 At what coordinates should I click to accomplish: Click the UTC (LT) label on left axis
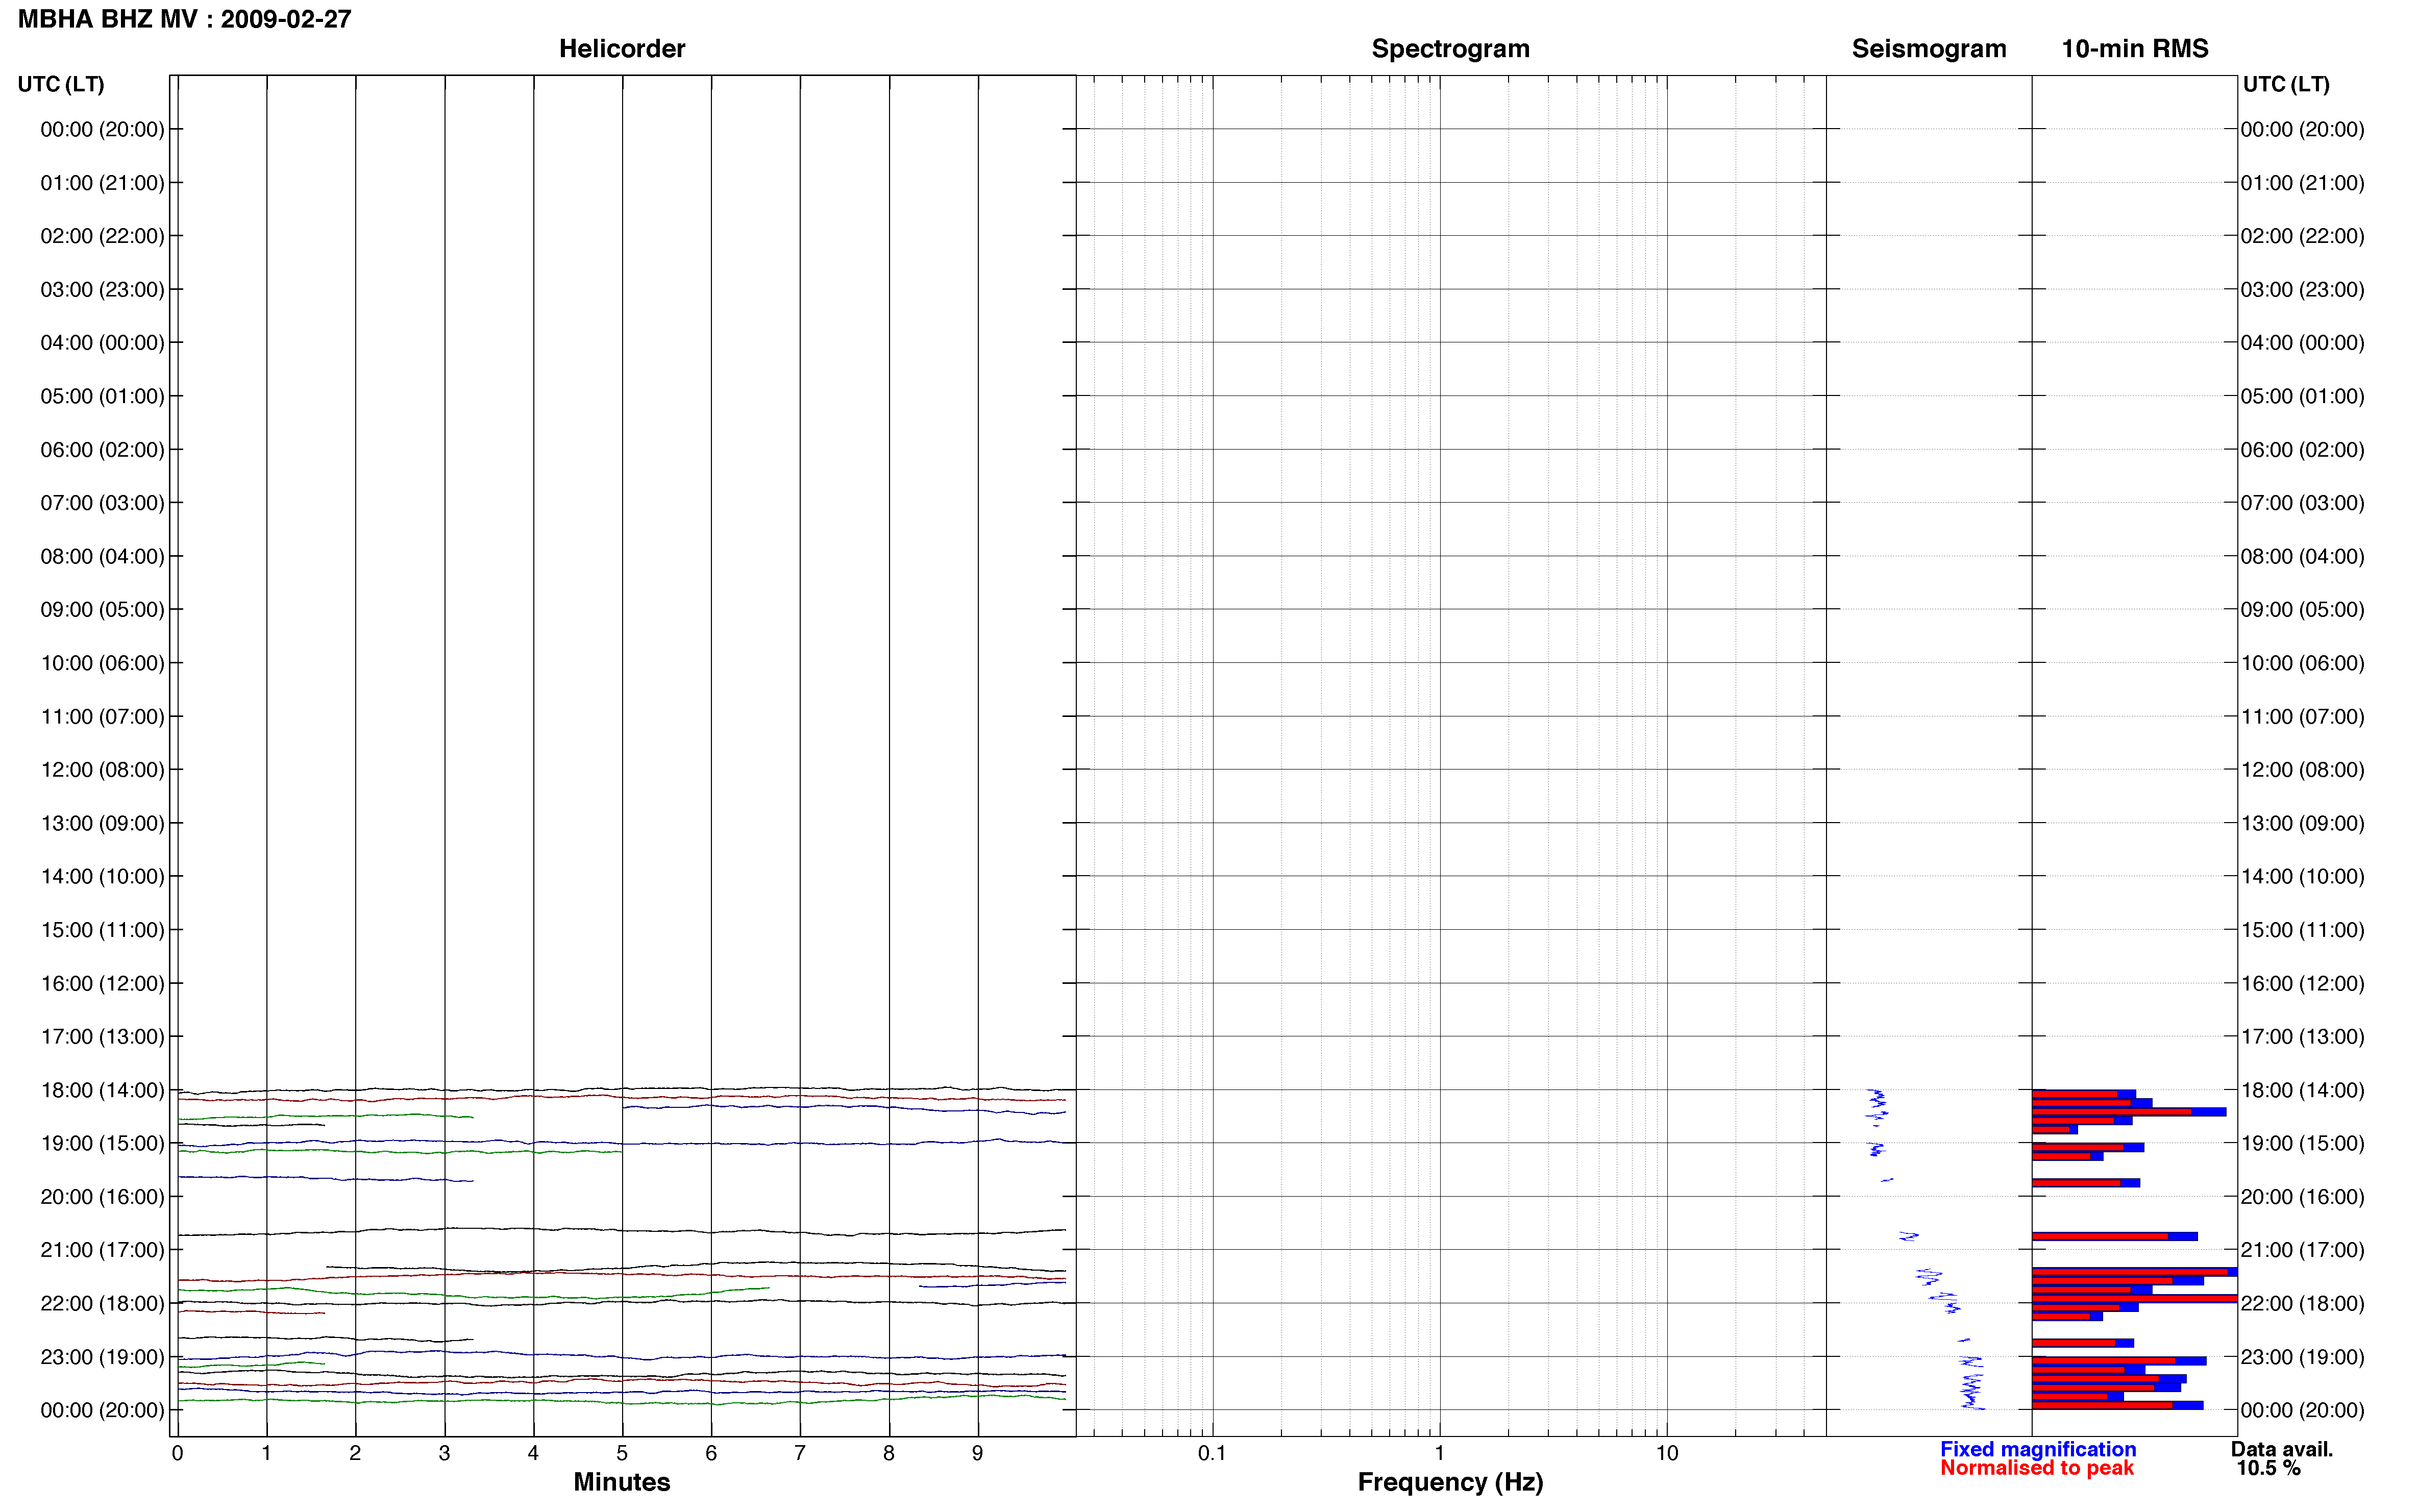[x=61, y=84]
